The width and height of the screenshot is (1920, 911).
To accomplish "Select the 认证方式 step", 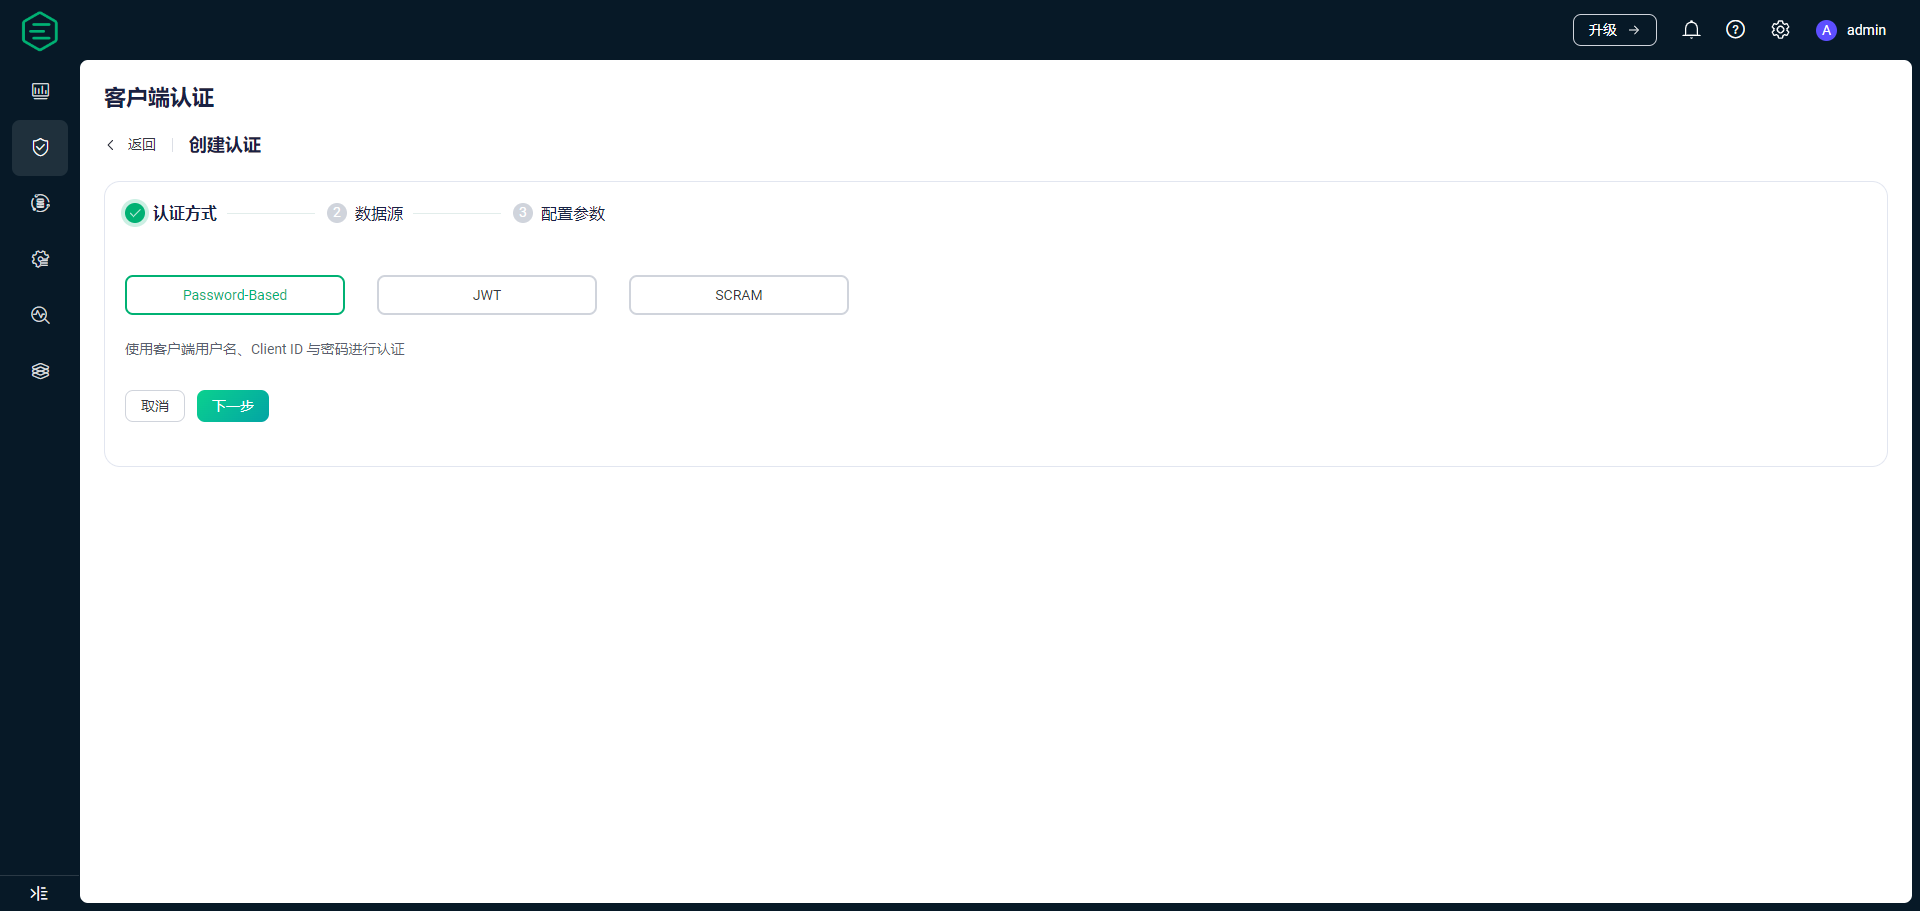I will pyautogui.click(x=185, y=213).
